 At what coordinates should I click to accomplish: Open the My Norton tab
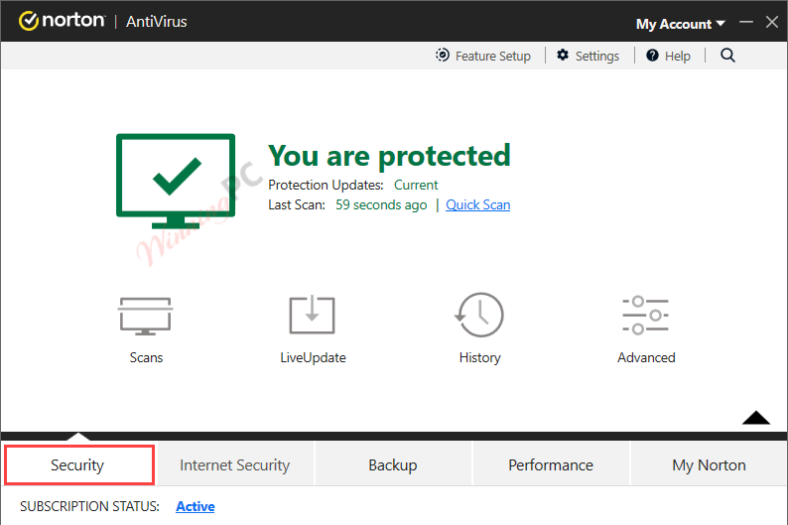point(709,465)
